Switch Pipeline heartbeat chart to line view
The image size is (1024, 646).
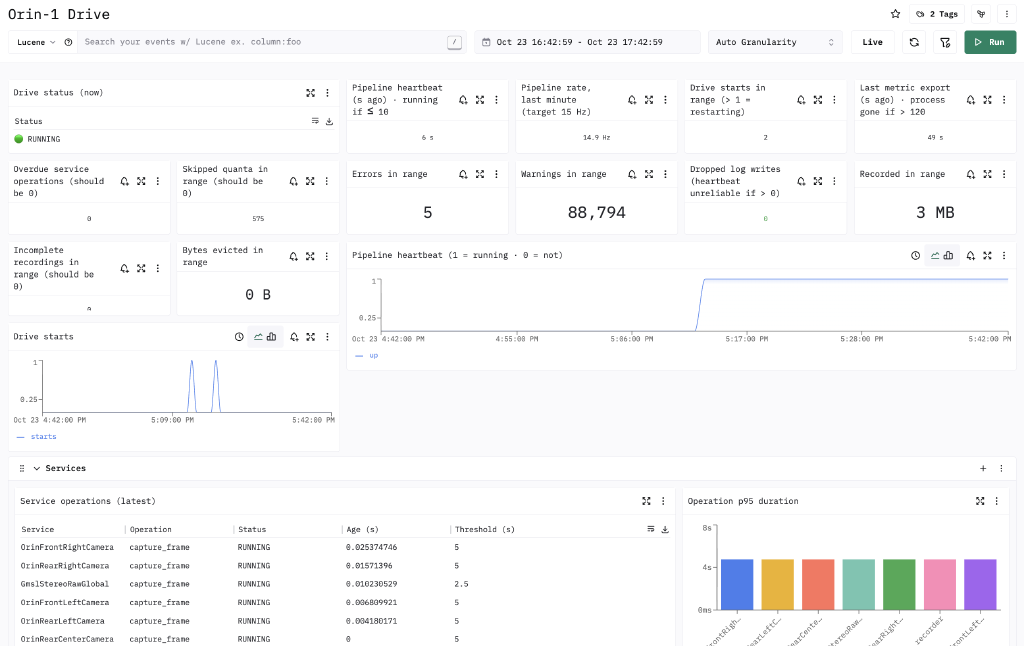[x=935, y=255]
